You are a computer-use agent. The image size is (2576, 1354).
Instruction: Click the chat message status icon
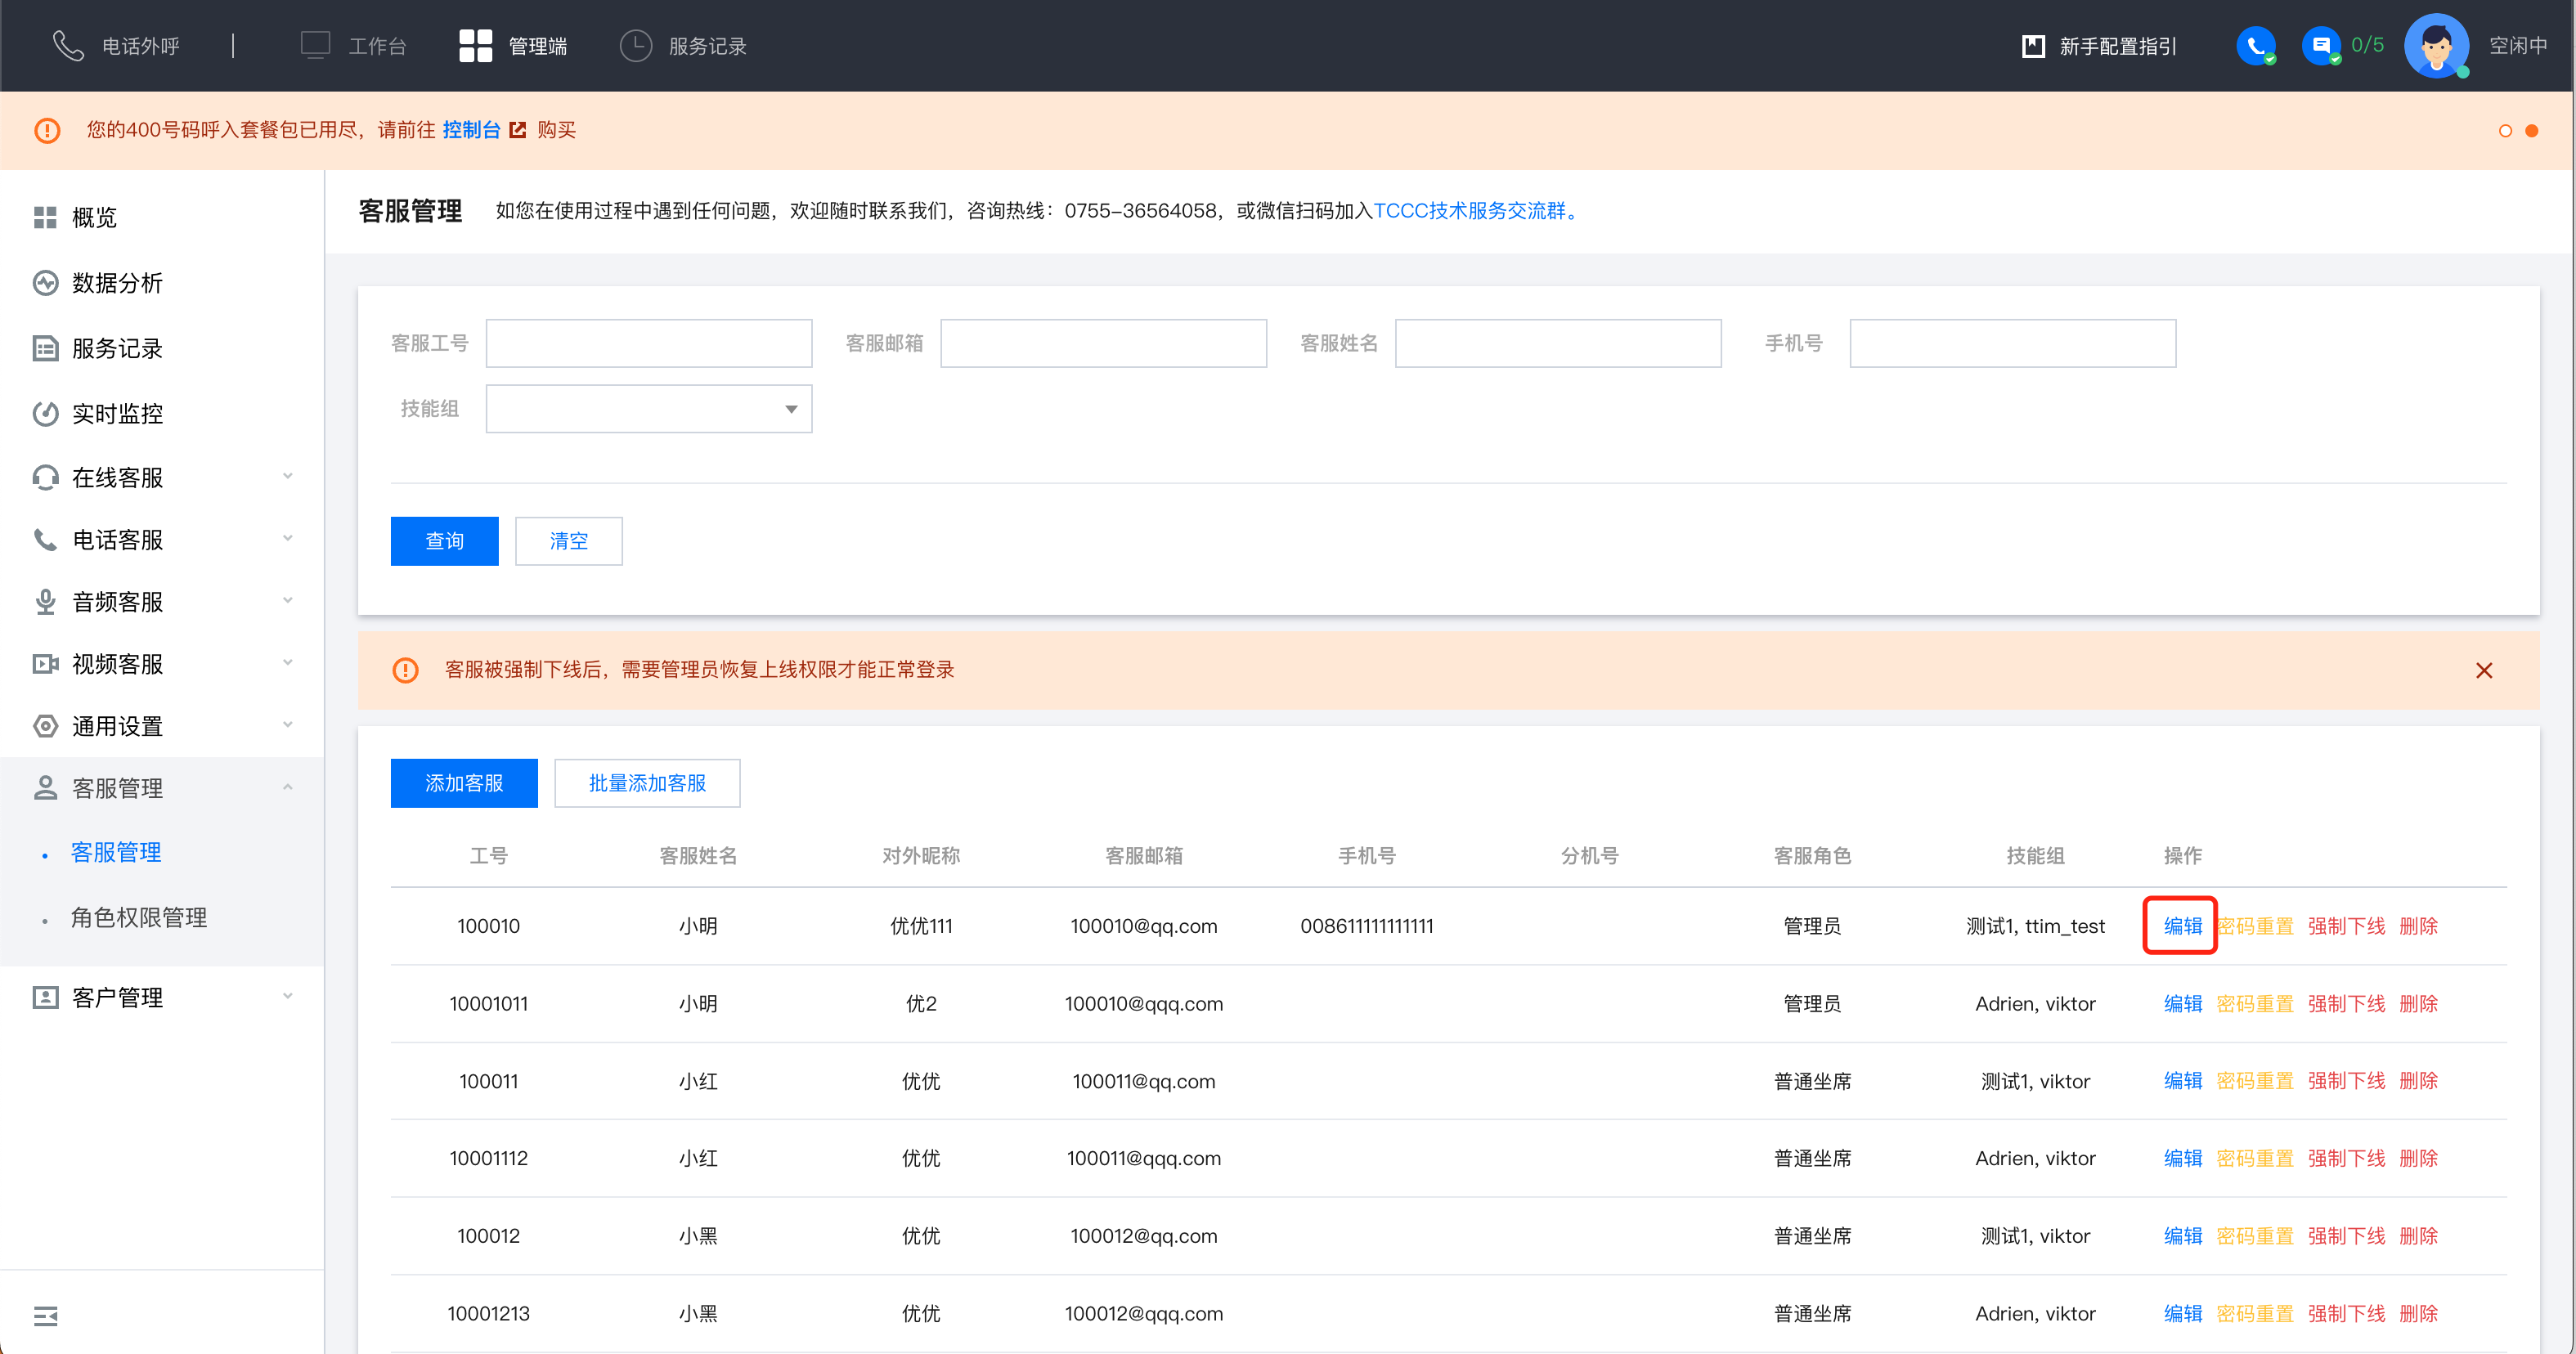pyautogui.click(x=2320, y=46)
